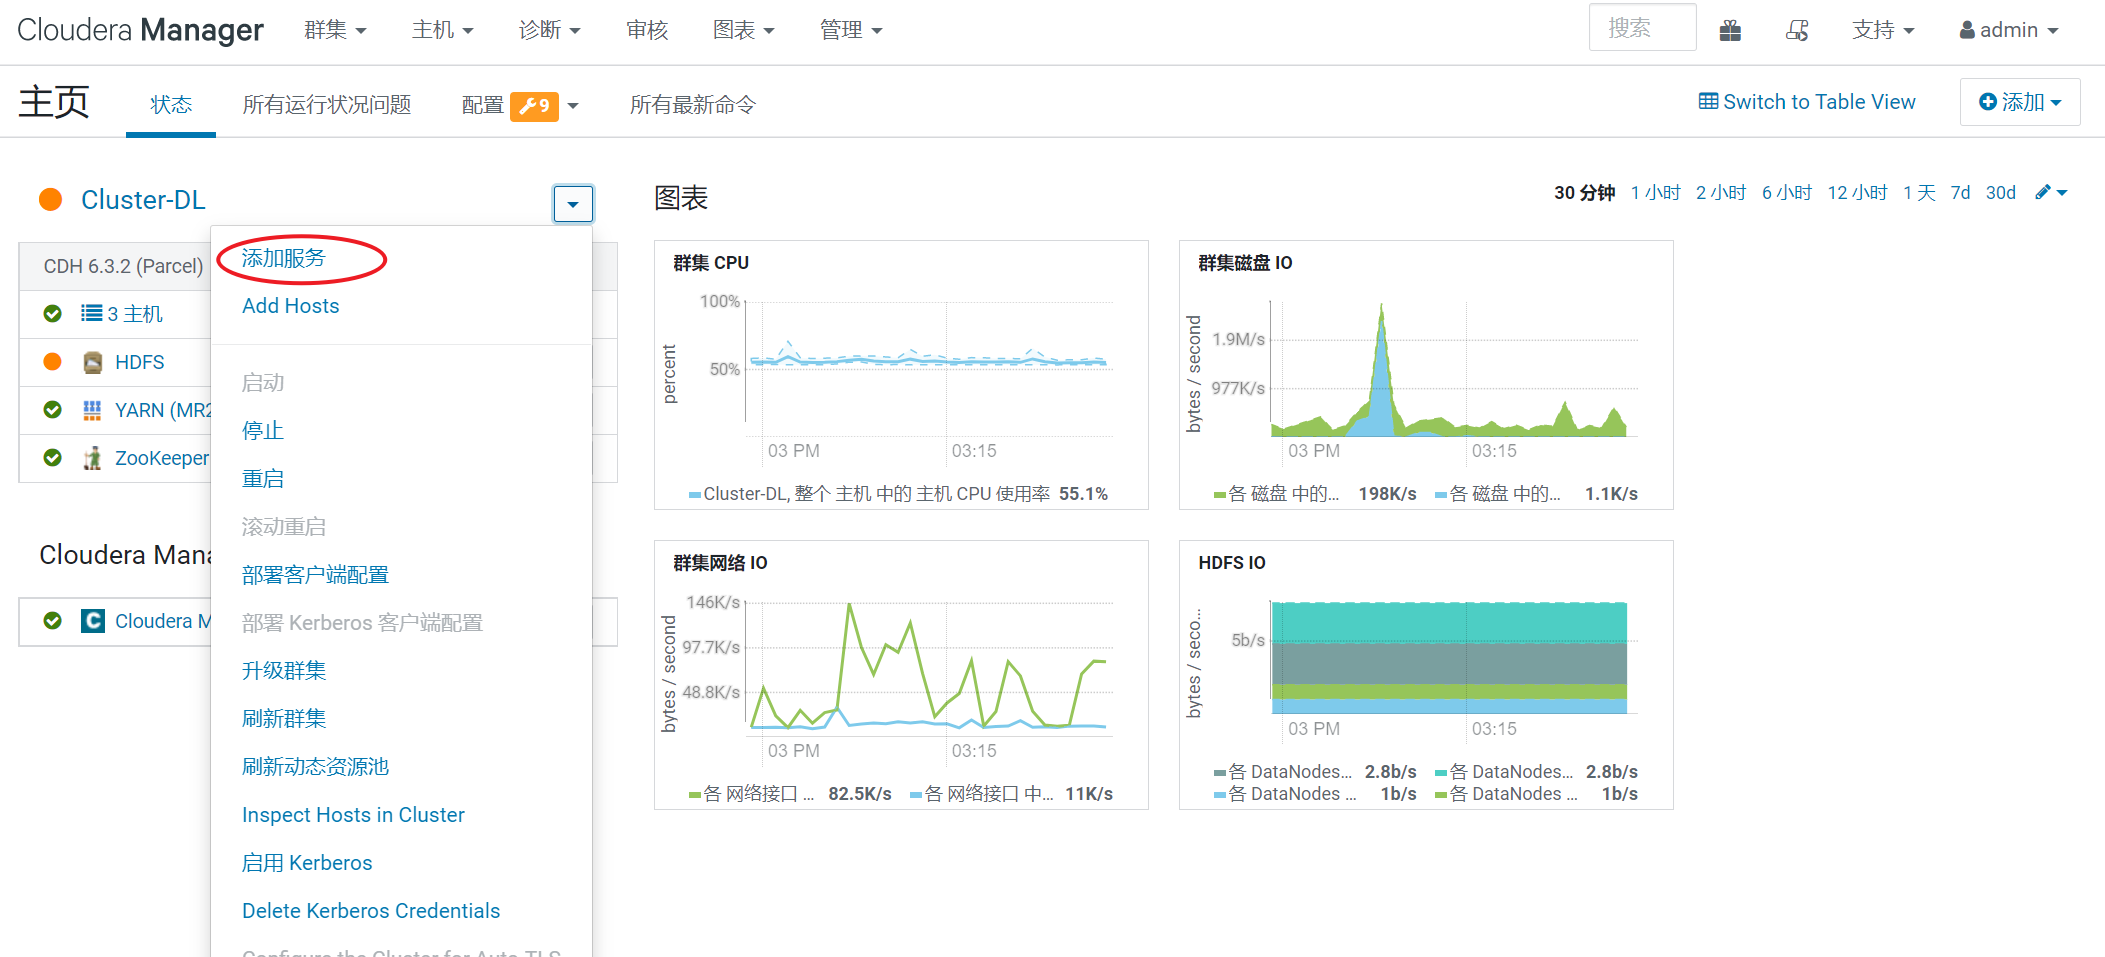Open the 支持 dropdown menu
Screen dimensions: 2105x957
pyautogui.click(x=1882, y=30)
